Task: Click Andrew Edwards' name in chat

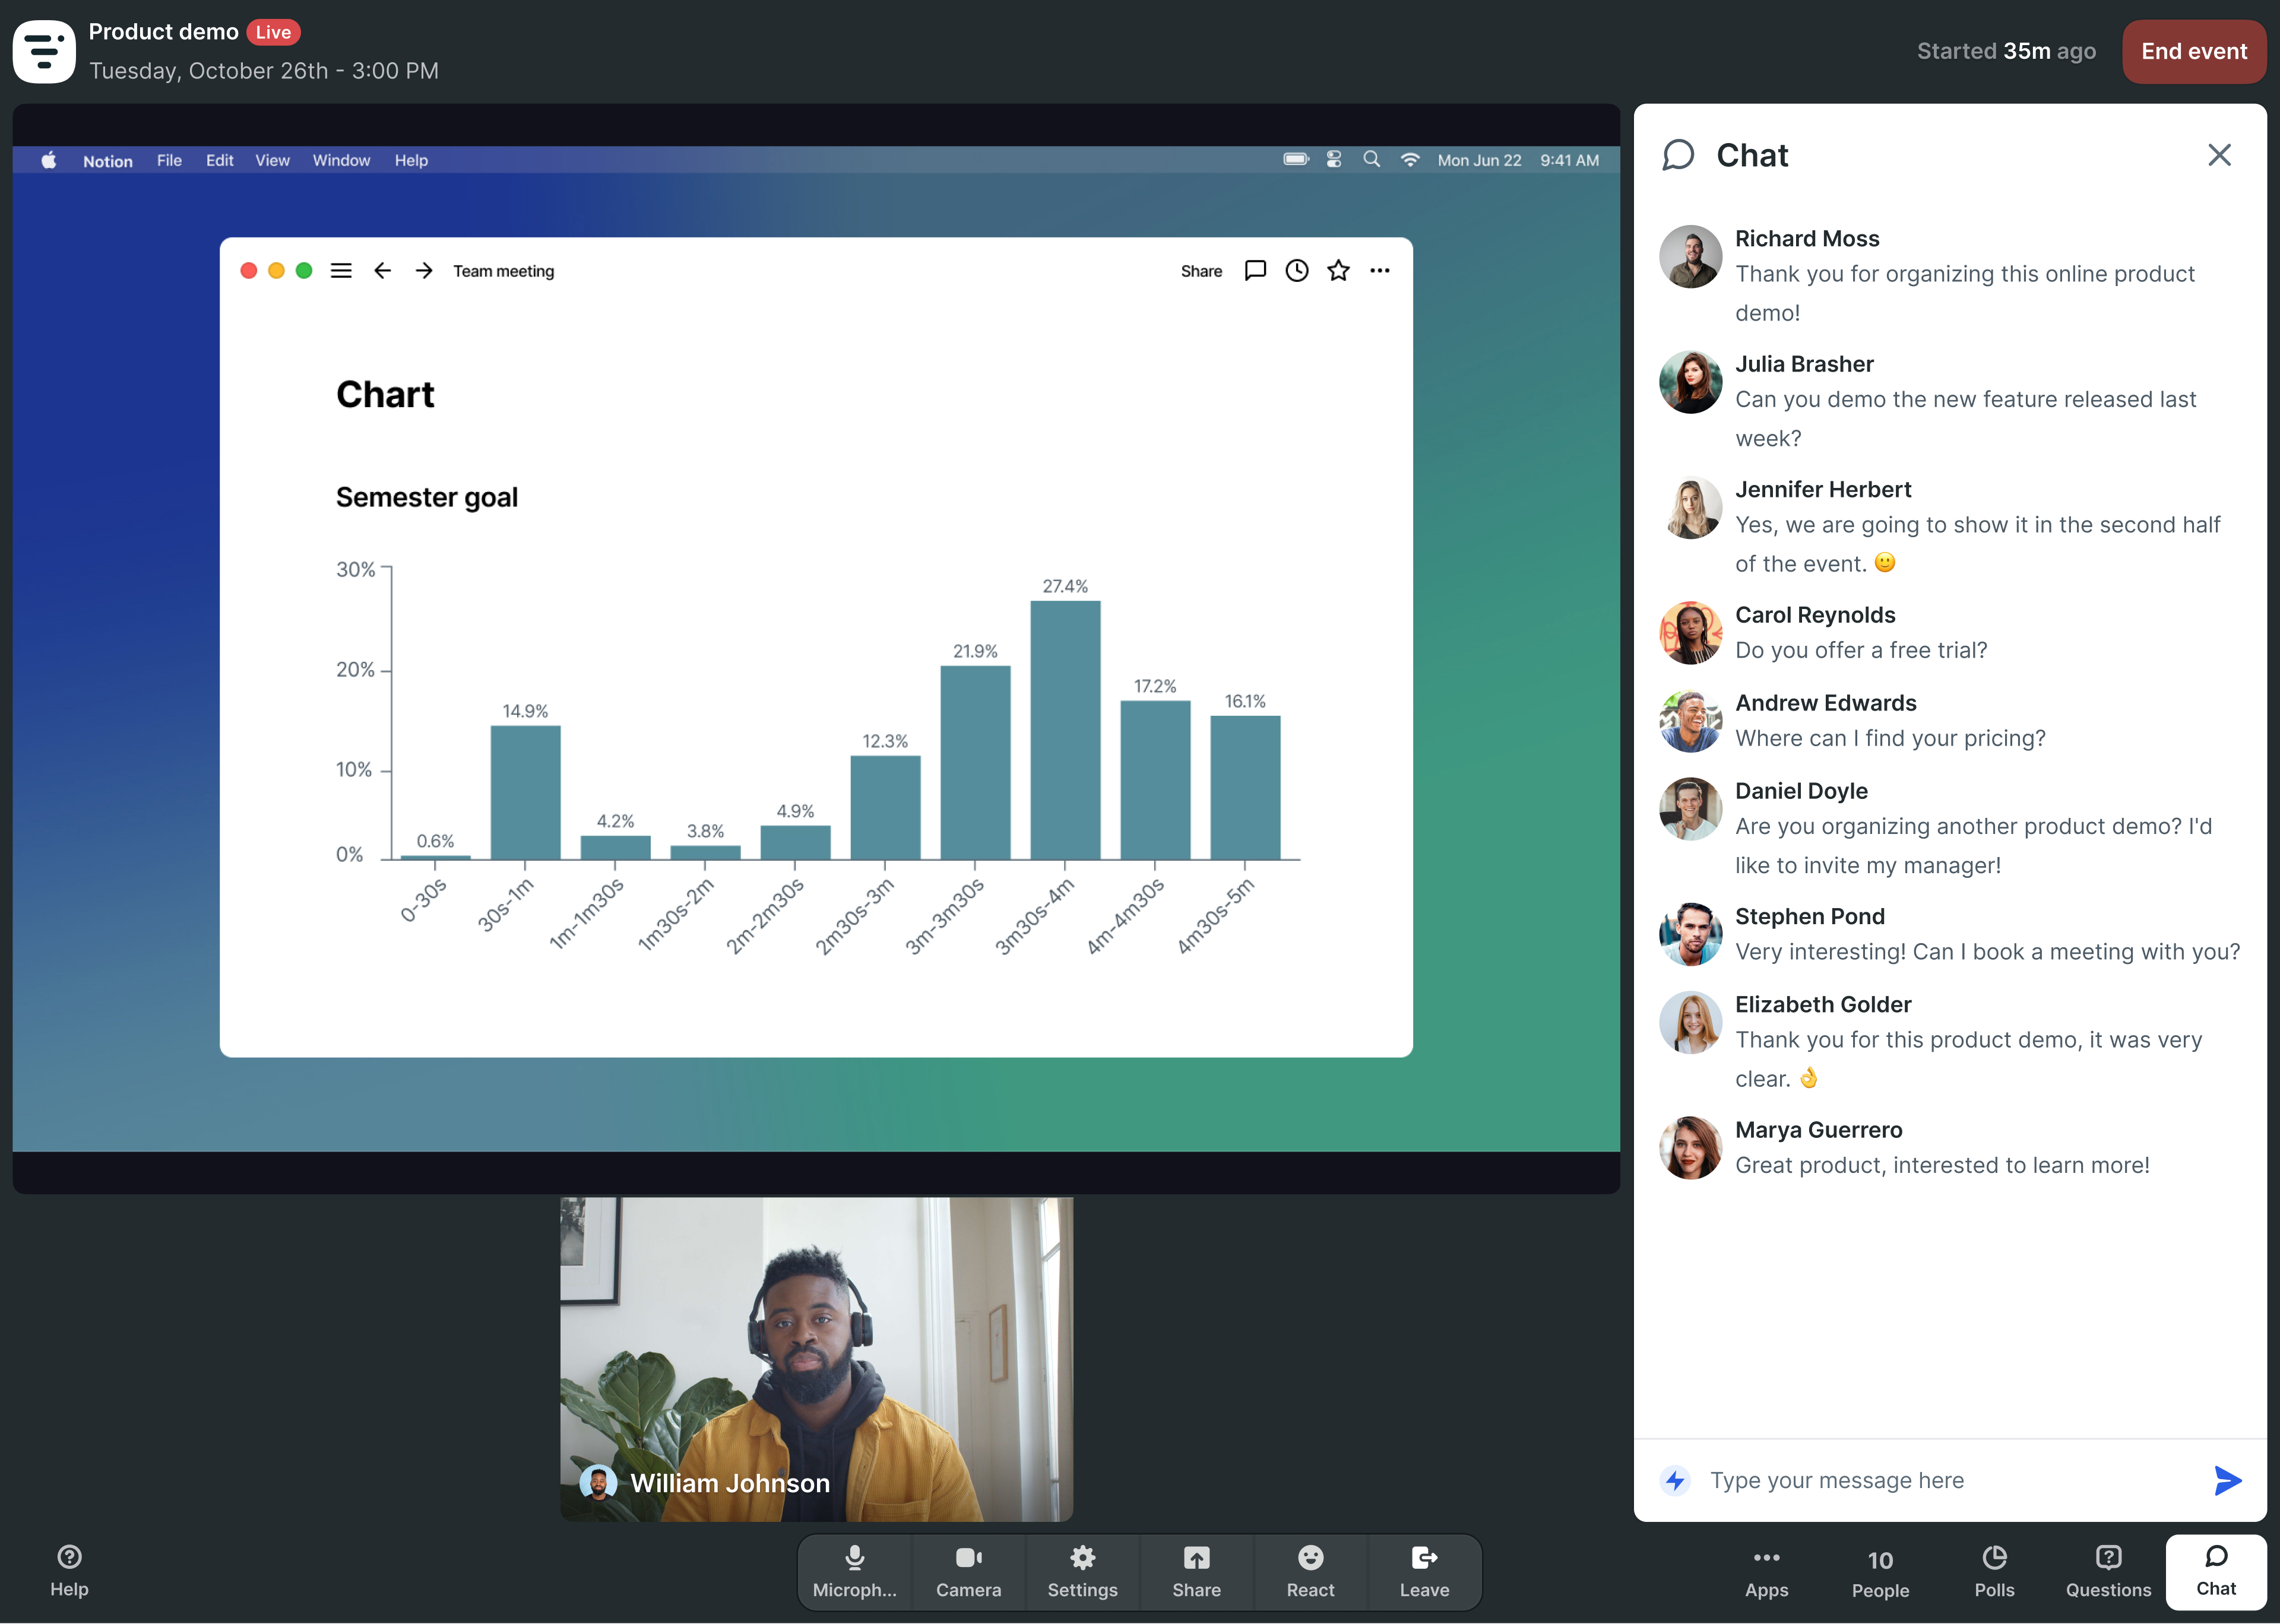Action: point(1825,703)
